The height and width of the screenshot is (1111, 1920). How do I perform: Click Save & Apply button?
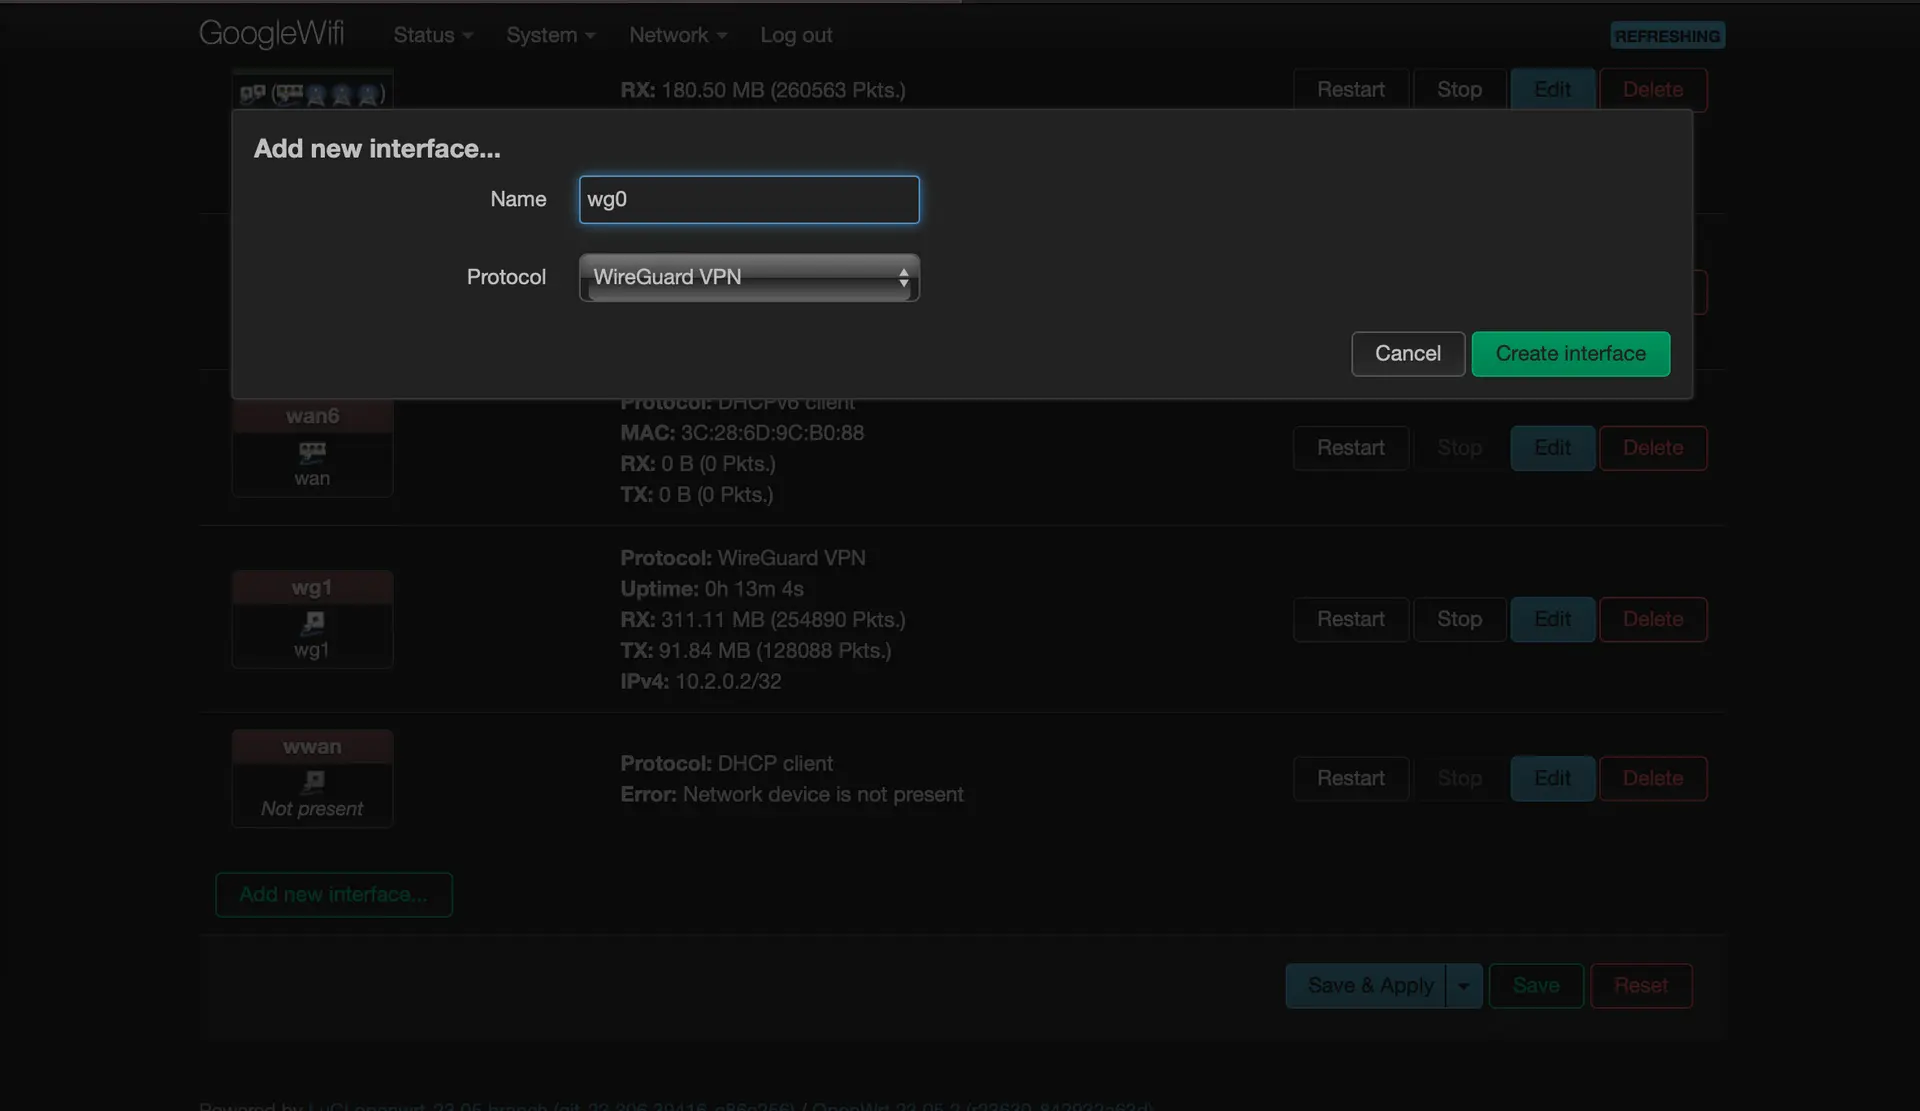click(1366, 986)
